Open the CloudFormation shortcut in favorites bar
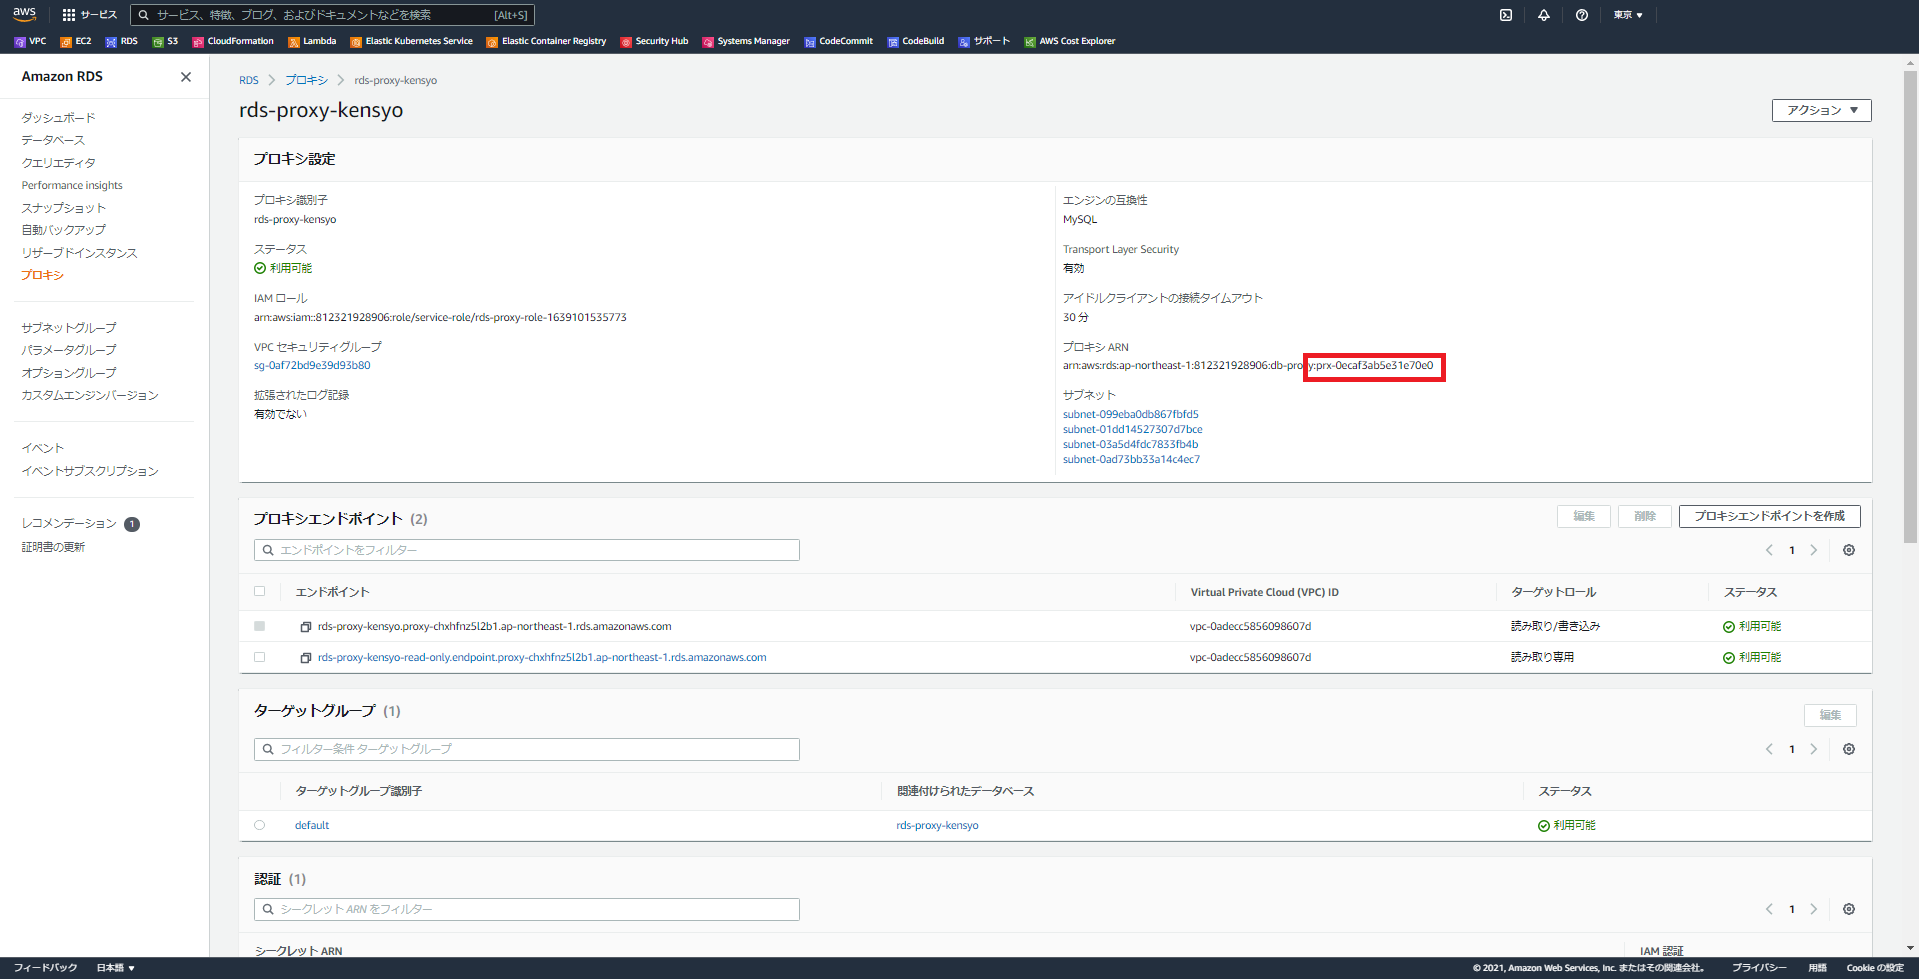1919x979 pixels. click(x=233, y=41)
